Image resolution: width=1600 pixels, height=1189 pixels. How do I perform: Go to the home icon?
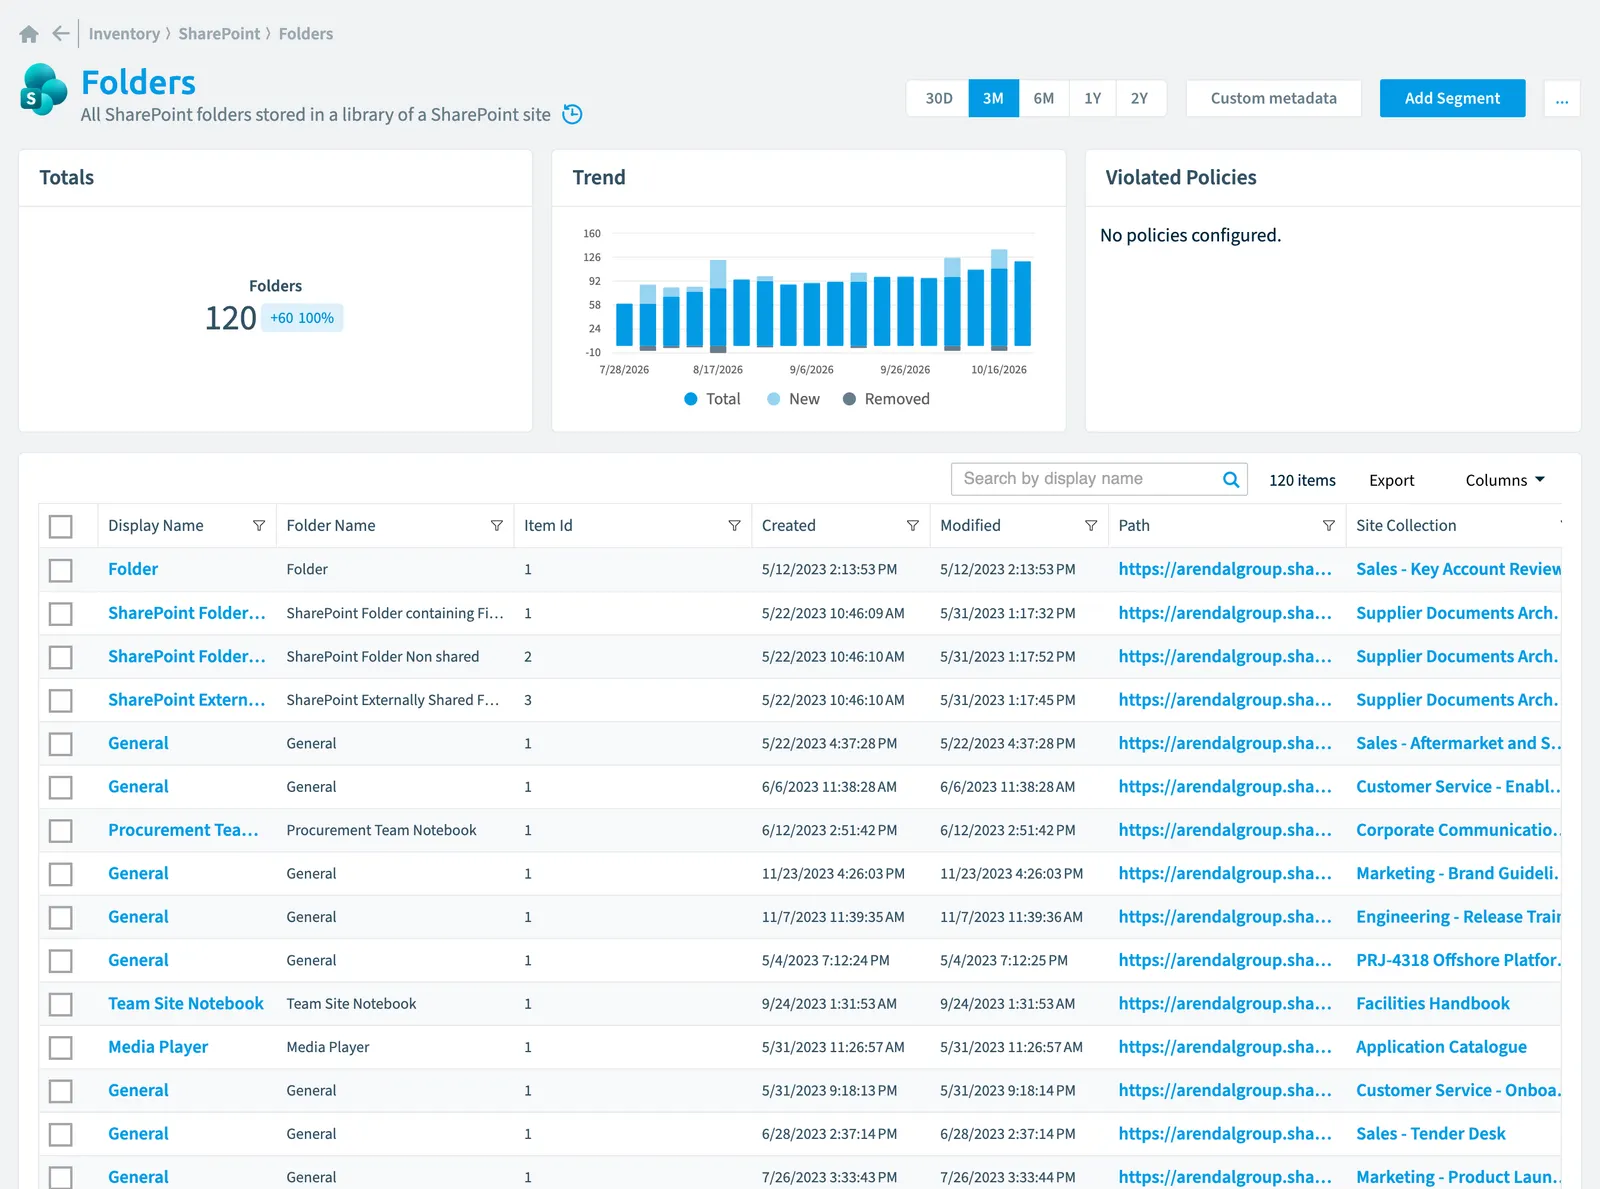(x=29, y=34)
